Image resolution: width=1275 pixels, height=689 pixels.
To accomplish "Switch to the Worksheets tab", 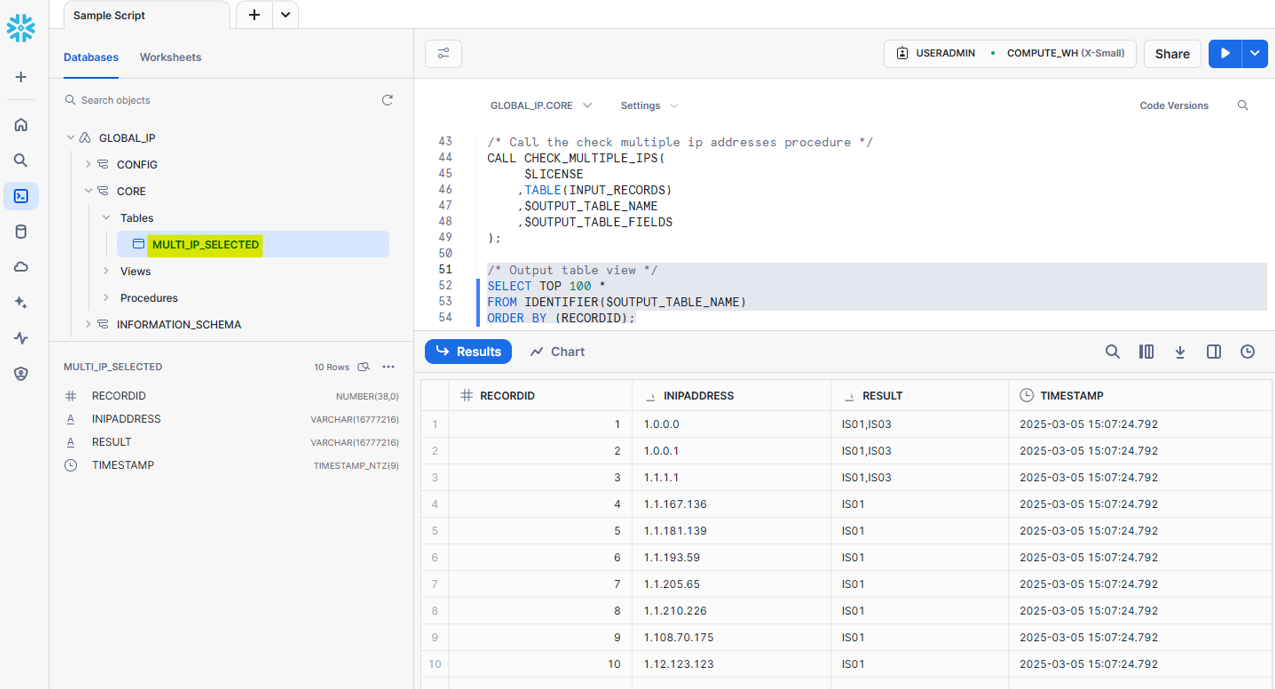I will (170, 57).
